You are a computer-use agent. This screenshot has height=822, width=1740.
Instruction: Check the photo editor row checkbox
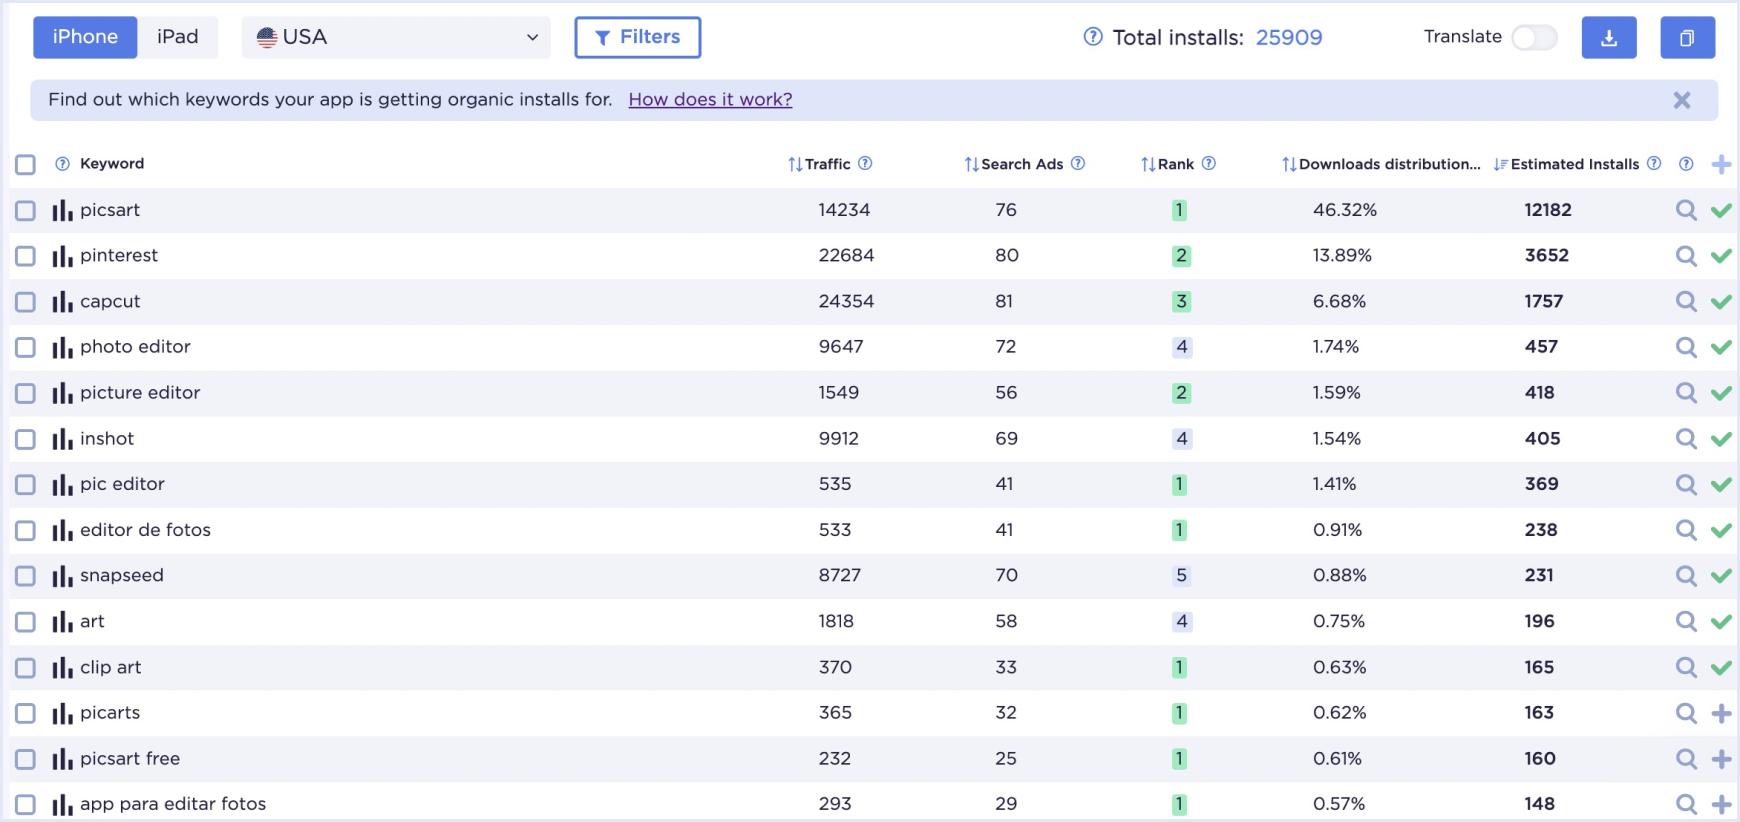point(26,348)
